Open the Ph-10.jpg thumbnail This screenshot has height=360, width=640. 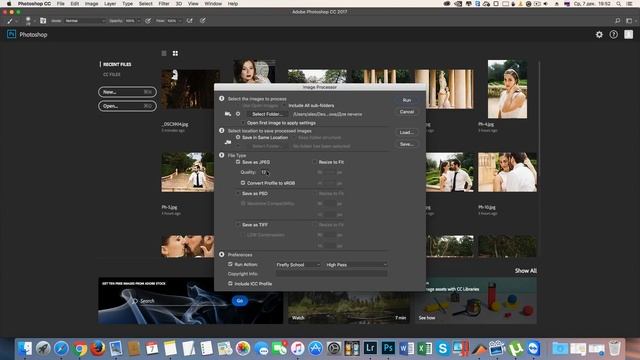(507, 172)
